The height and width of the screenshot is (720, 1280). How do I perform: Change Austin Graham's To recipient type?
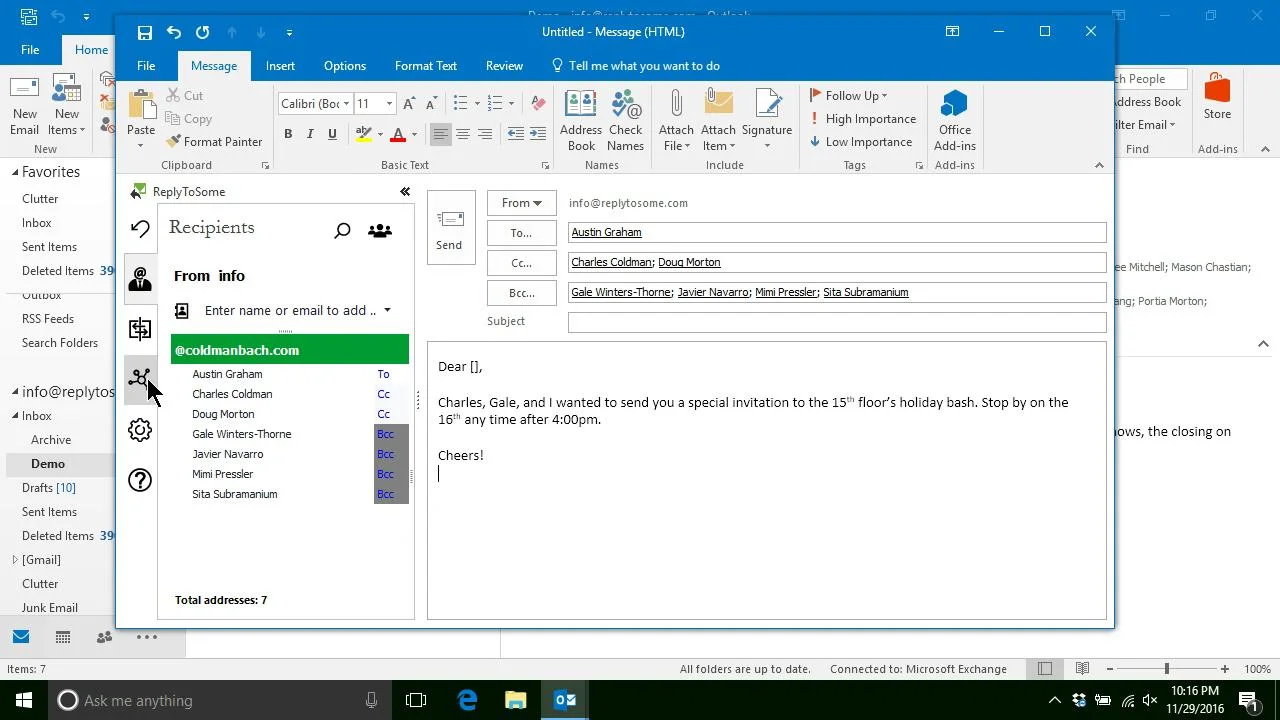click(383, 374)
